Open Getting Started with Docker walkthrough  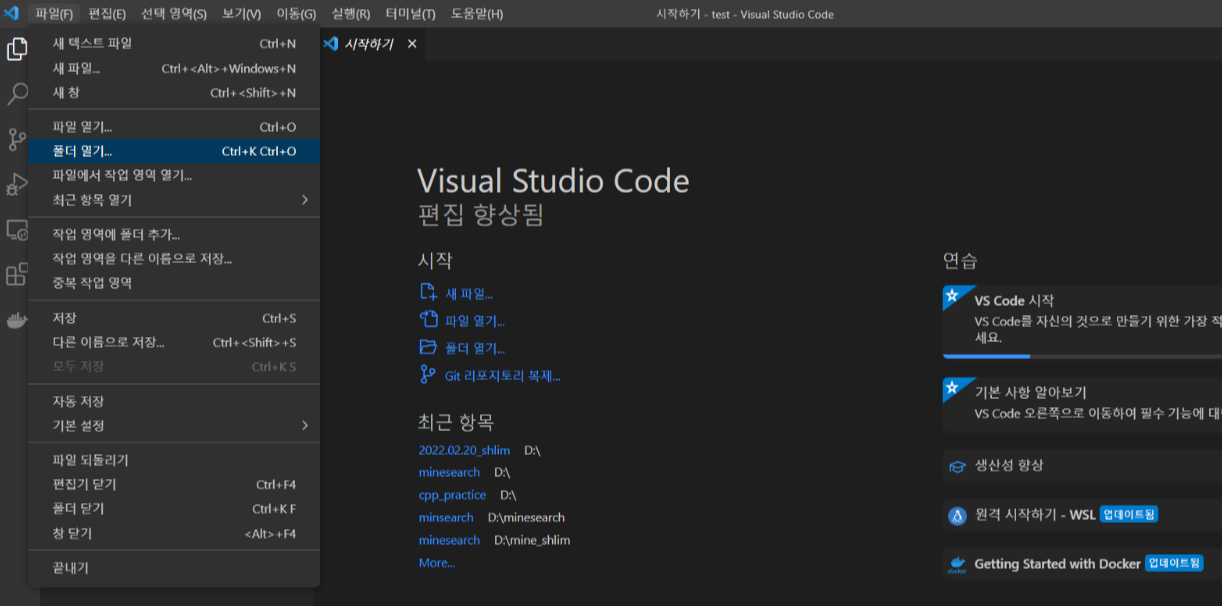1082,564
